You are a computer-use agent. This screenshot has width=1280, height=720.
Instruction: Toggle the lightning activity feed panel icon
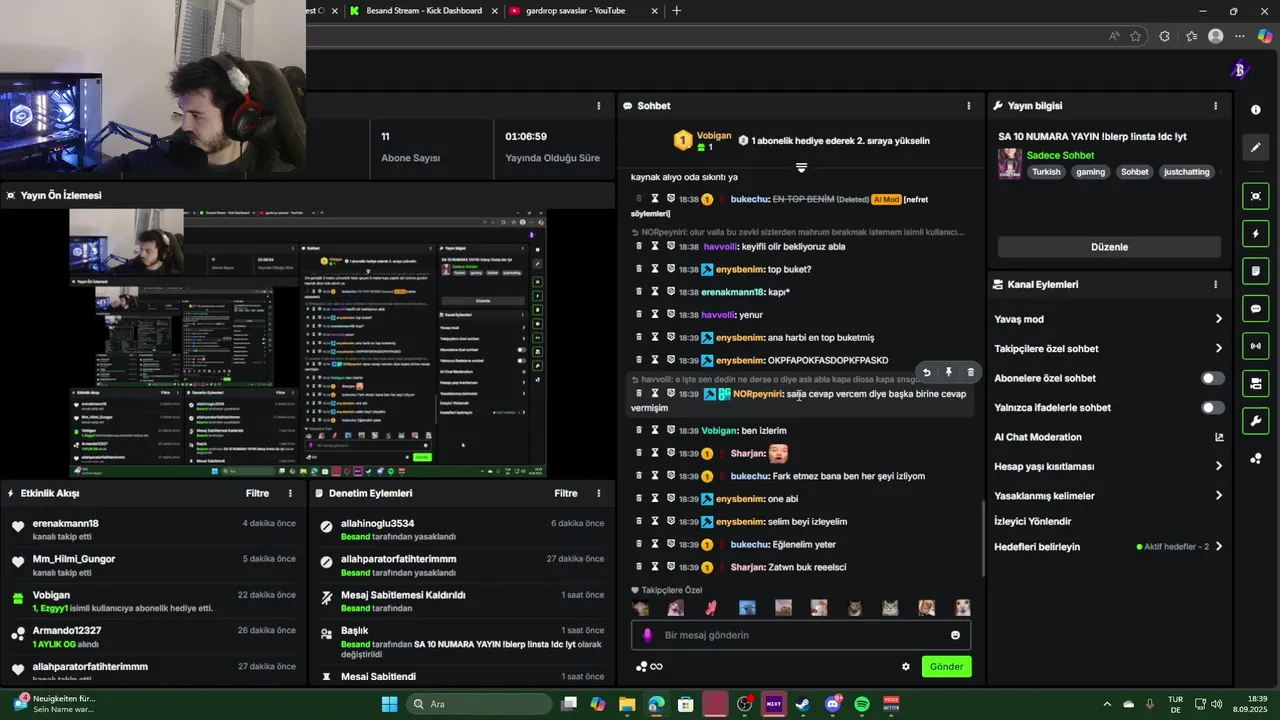pos(1256,234)
